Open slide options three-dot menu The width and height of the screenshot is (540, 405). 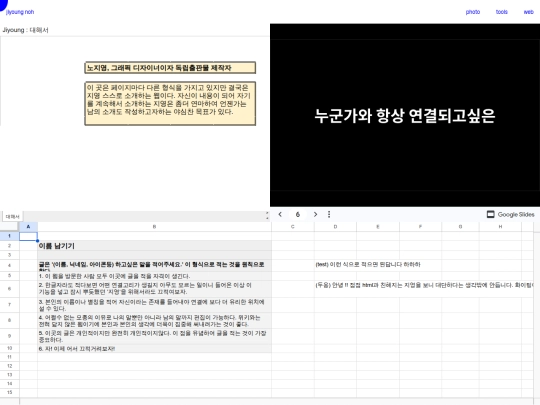pos(329,214)
